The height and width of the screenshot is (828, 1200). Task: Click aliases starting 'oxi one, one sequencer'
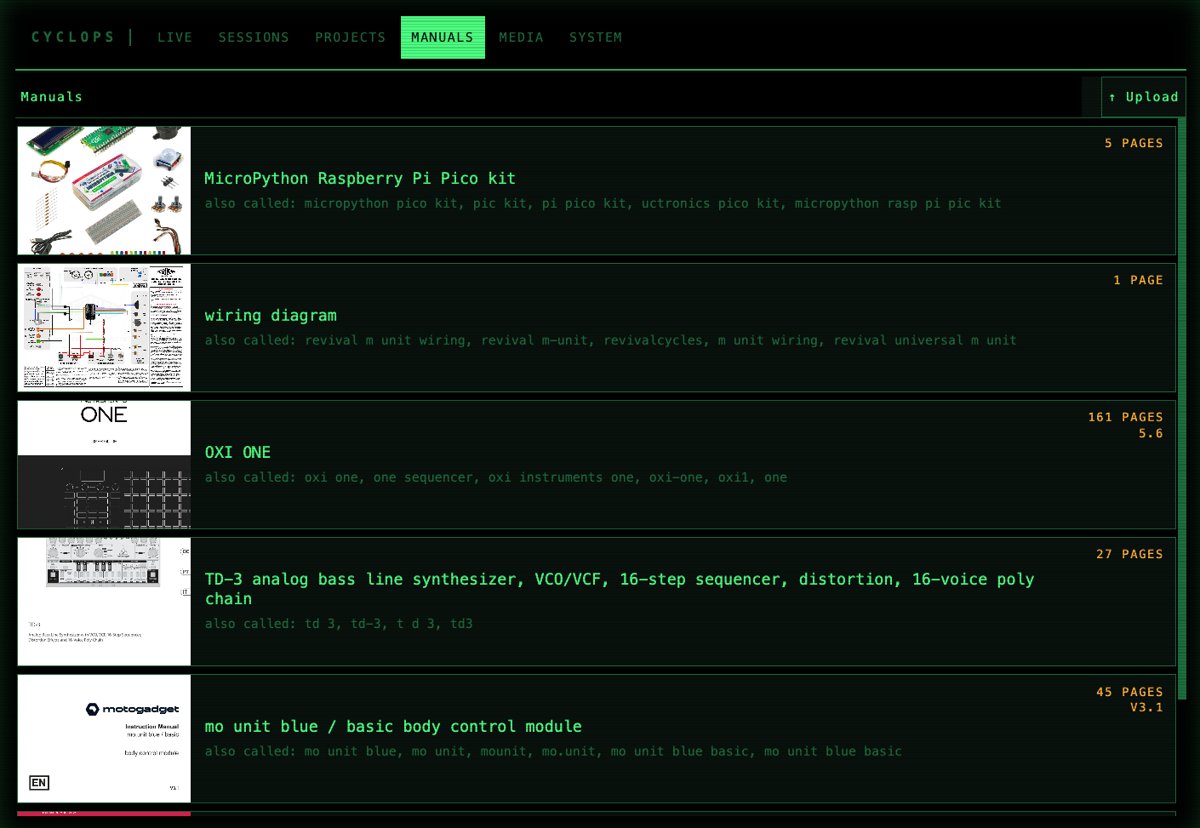pos(496,478)
